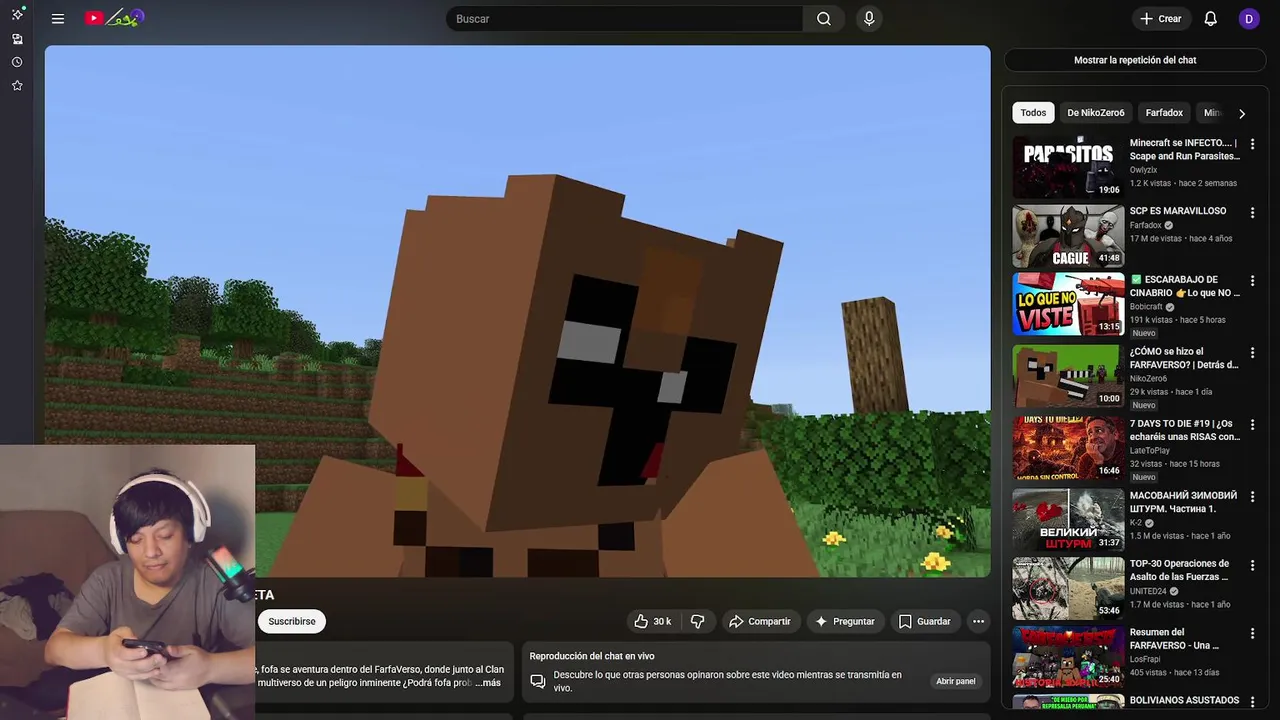Open more actions ellipsis under video

(978, 621)
